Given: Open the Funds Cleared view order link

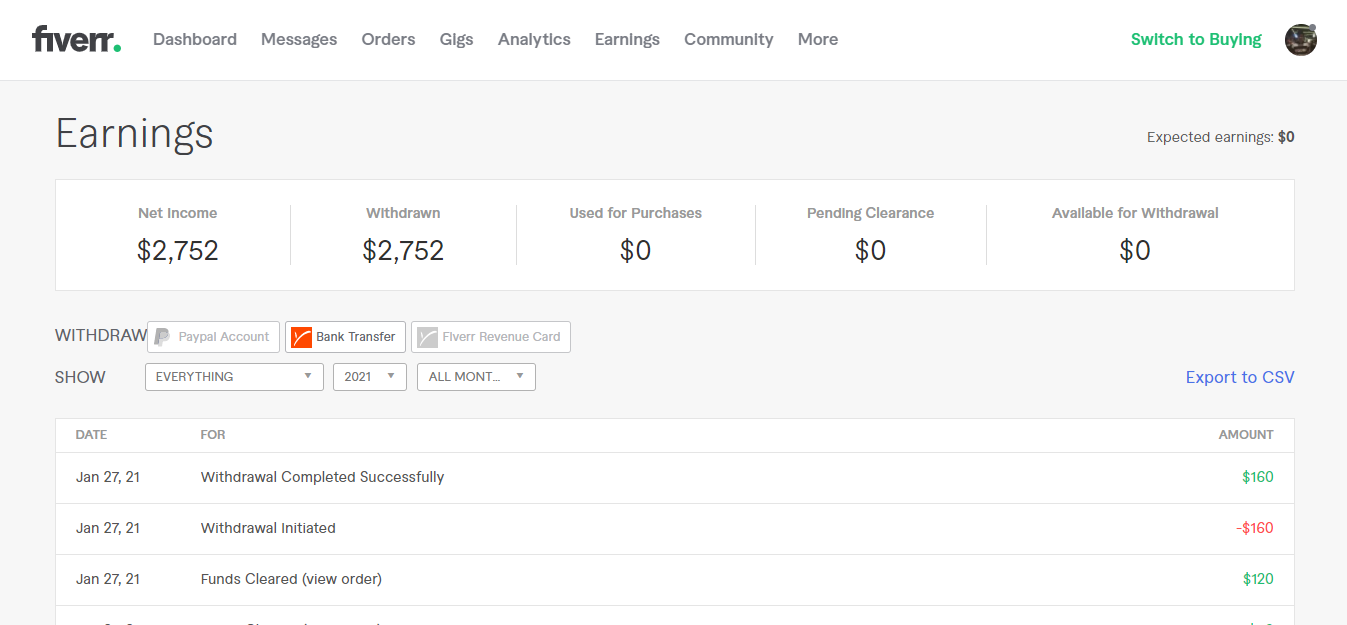Looking at the screenshot, I should (x=341, y=579).
